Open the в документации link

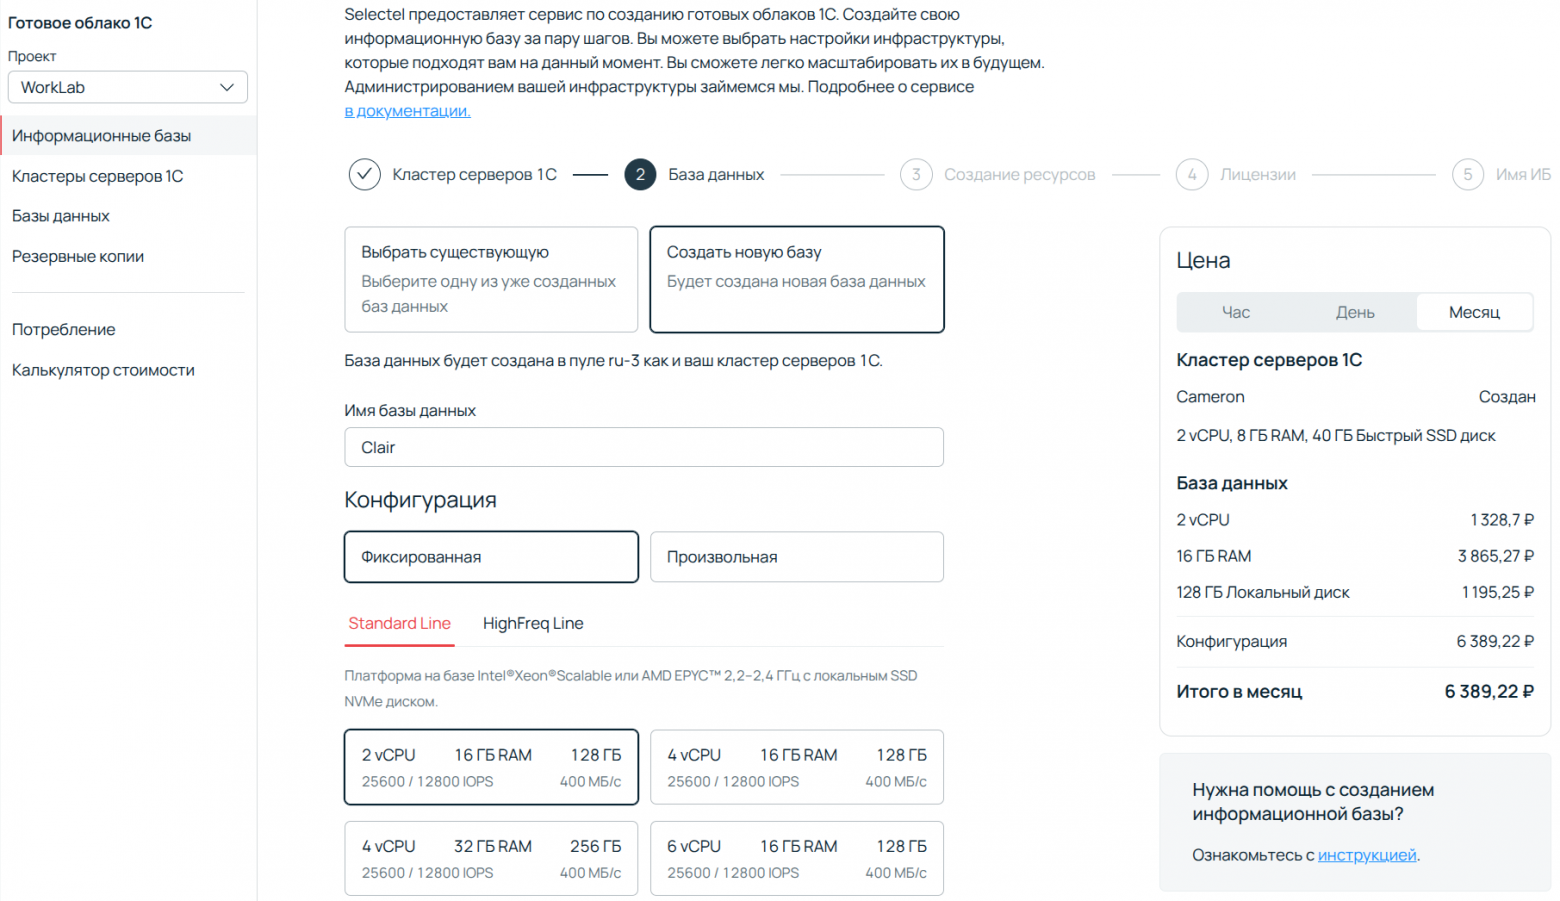click(407, 111)
